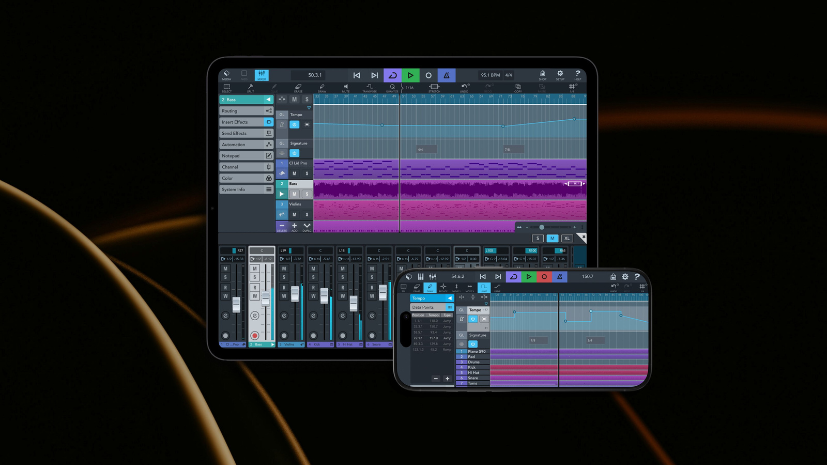Open the Media icon at tablet top-left

point(227,75)
